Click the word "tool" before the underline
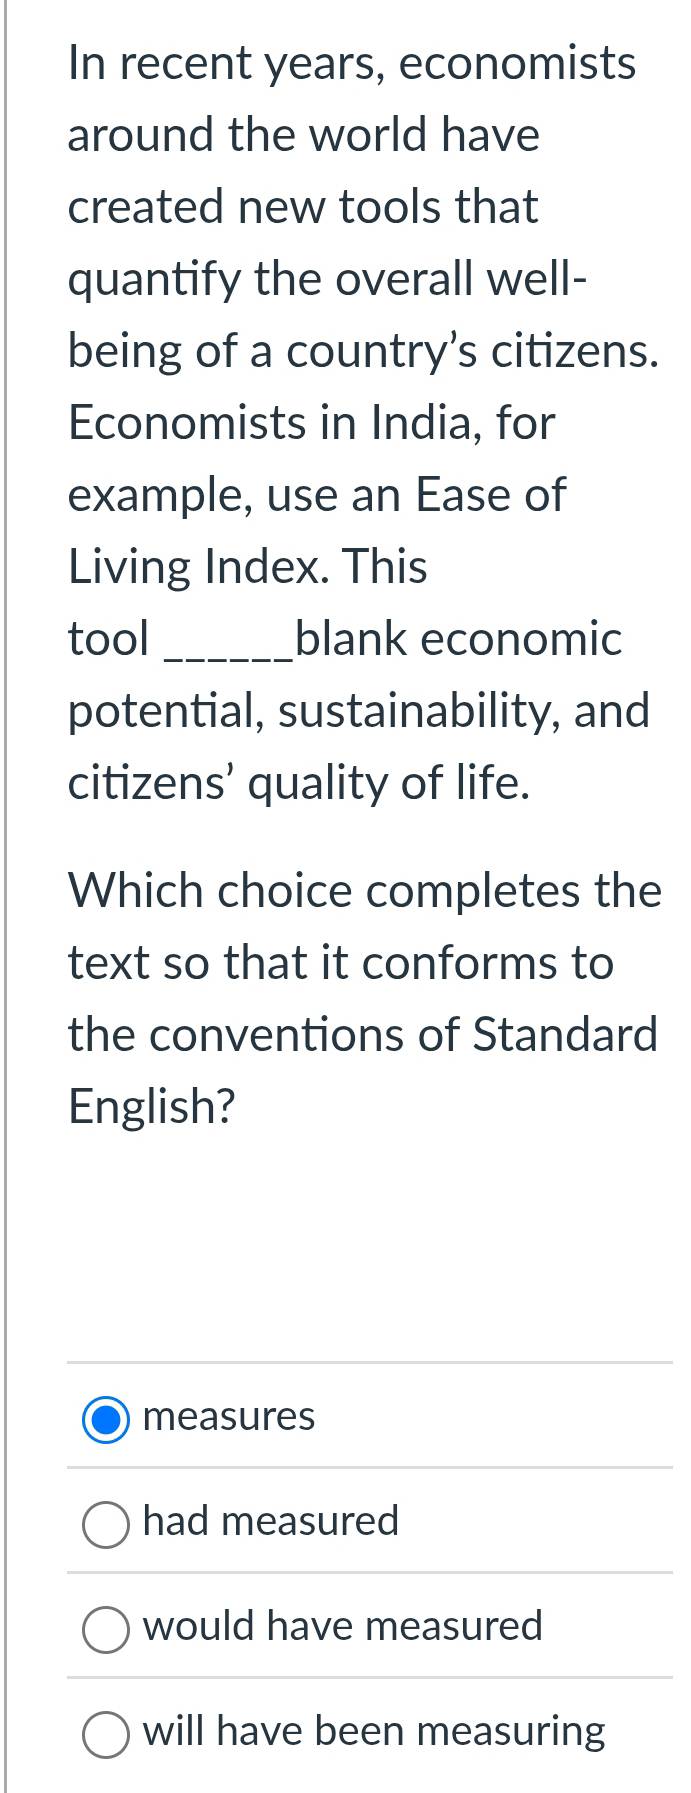 point(108,639)
